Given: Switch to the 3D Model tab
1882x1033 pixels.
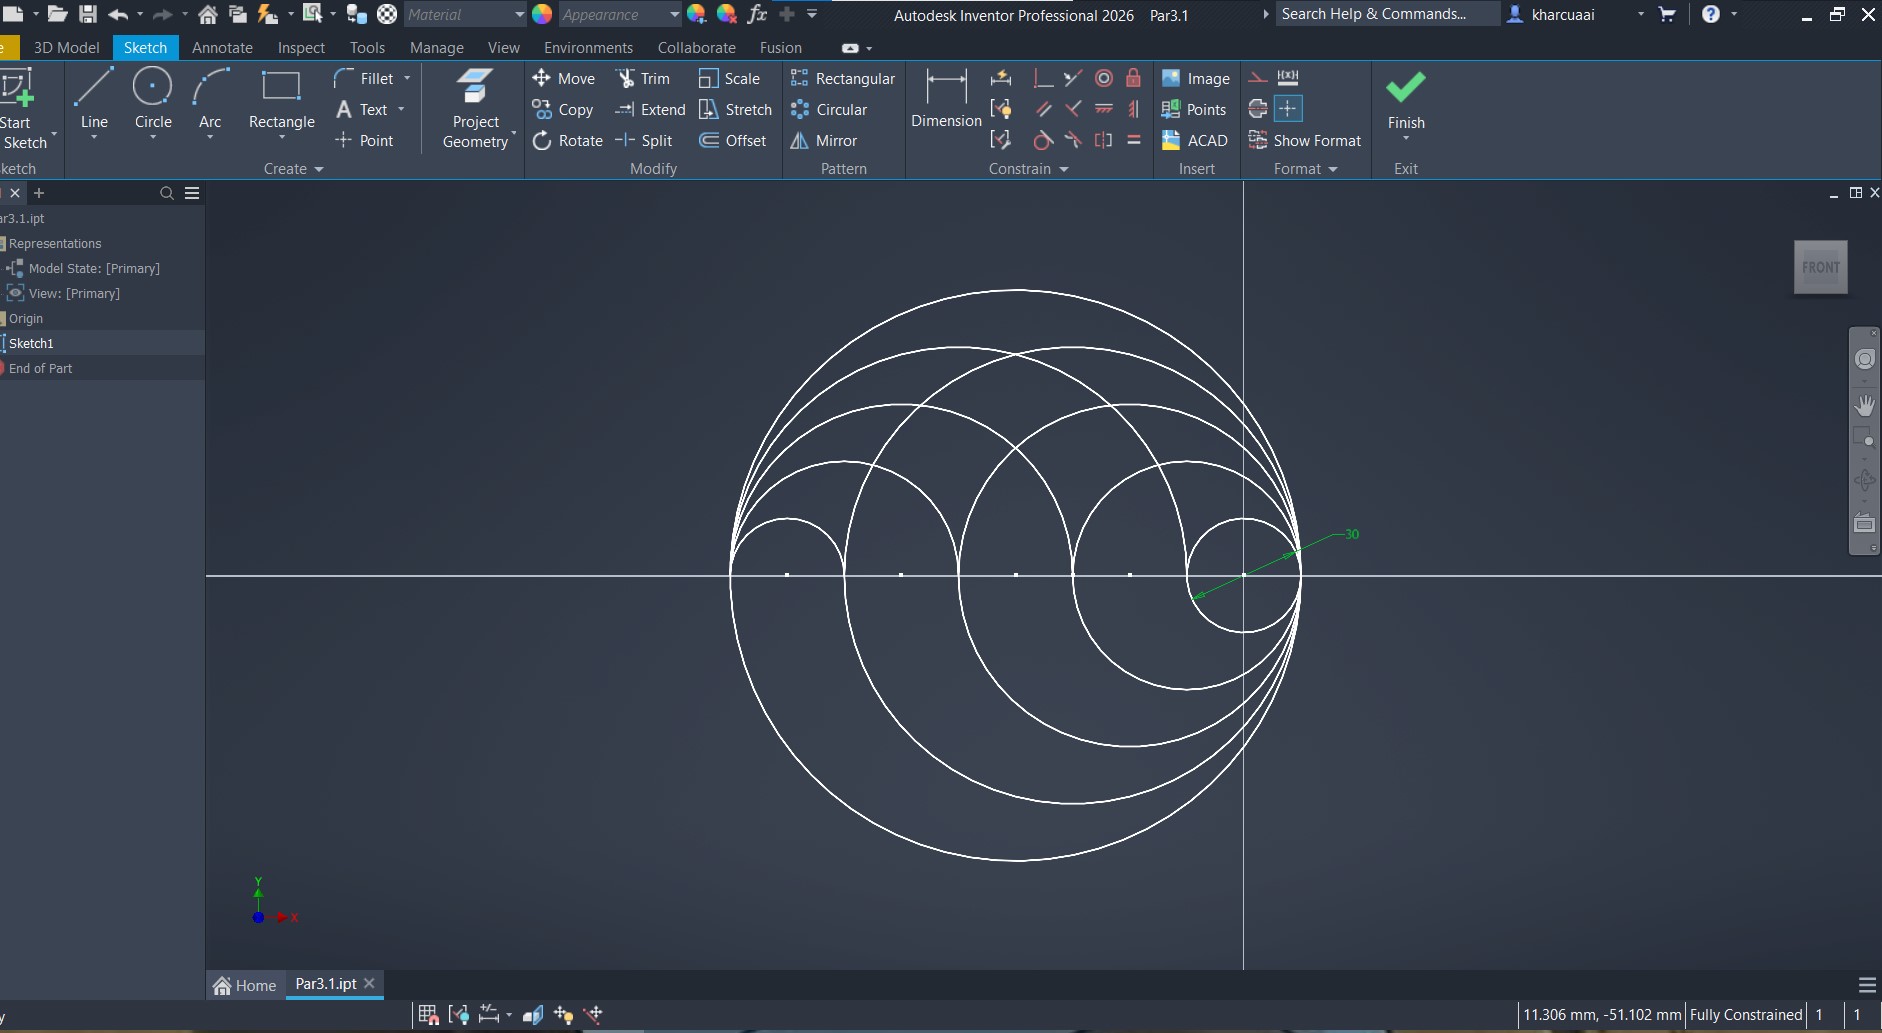Looking at the screenshot, I should [66, 48].
